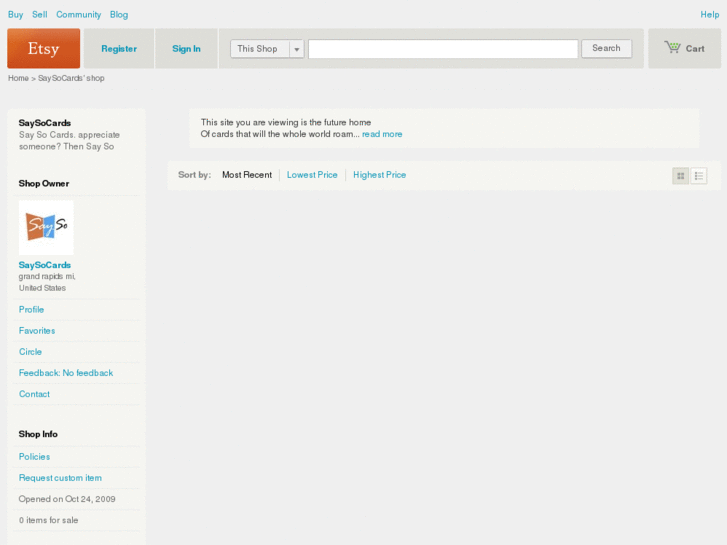Click the Search button

click(x=606, y=48)
